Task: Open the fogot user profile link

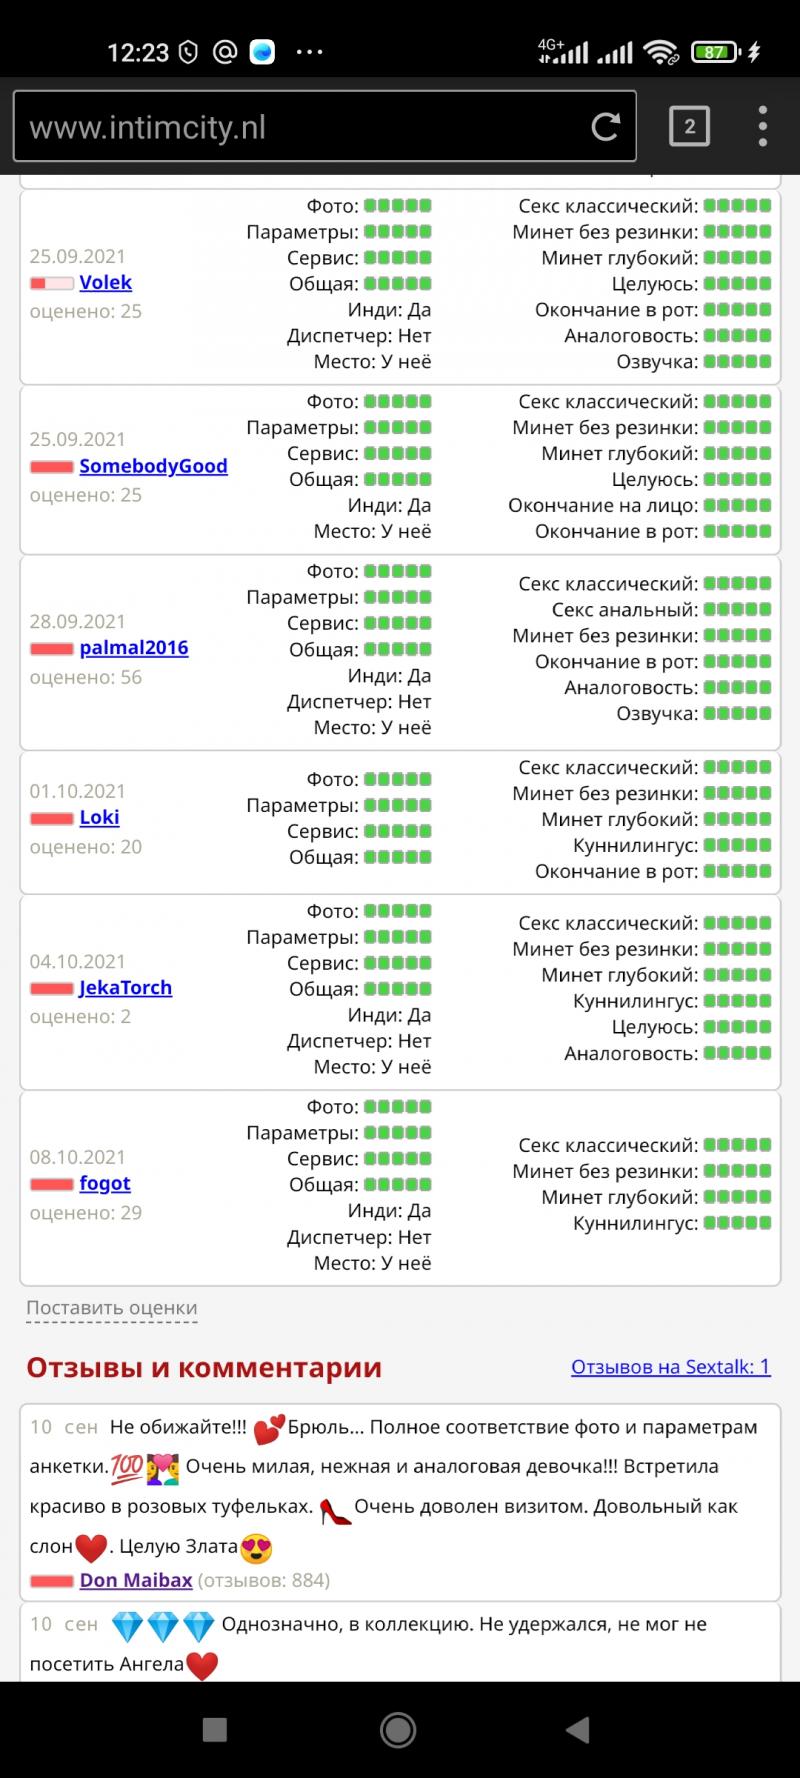Action: tap(105, 1184)
